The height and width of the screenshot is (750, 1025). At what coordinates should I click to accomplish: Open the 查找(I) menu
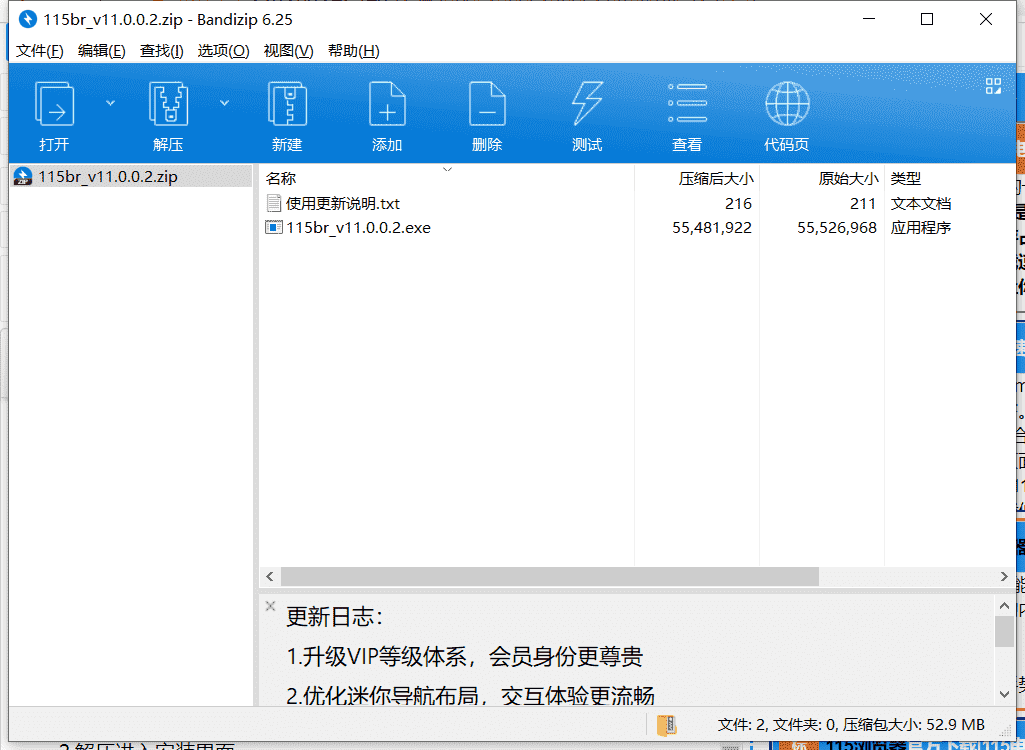point(161,51)
